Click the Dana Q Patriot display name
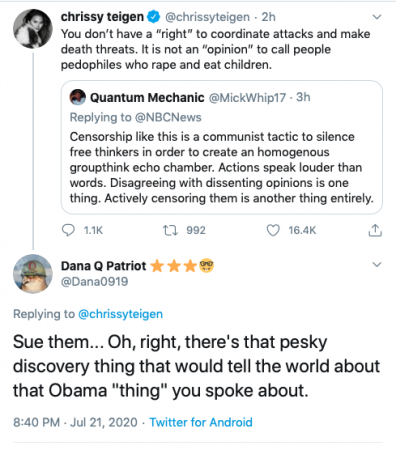This screenshot has height=450, width=396. coord(103,266)
